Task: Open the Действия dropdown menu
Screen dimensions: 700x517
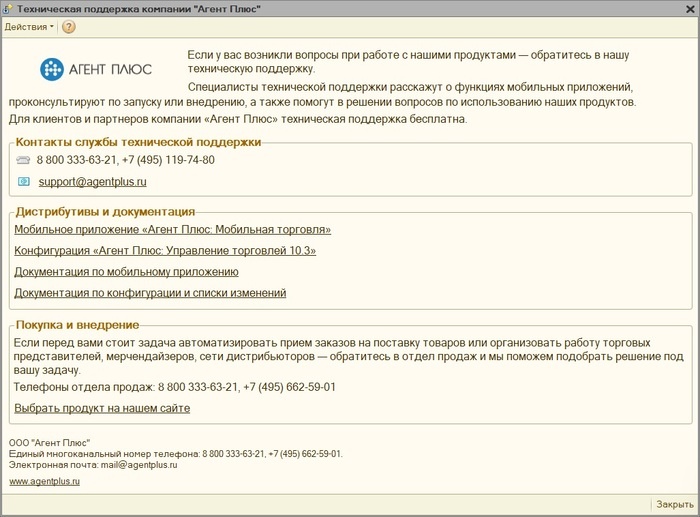Action: (29, 27)
